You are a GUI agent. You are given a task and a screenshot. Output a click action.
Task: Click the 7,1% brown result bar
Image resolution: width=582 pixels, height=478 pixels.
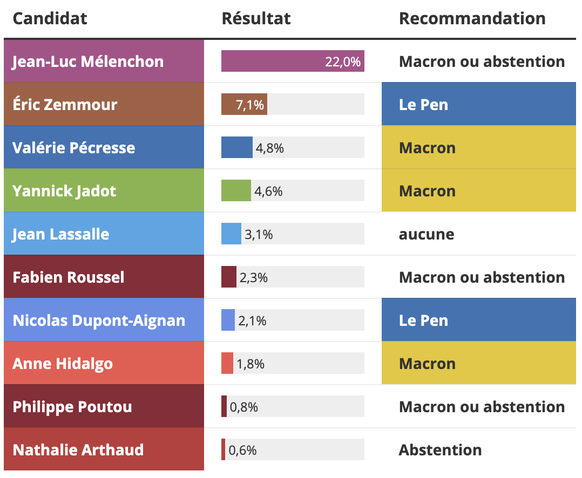tap(244, 104)
